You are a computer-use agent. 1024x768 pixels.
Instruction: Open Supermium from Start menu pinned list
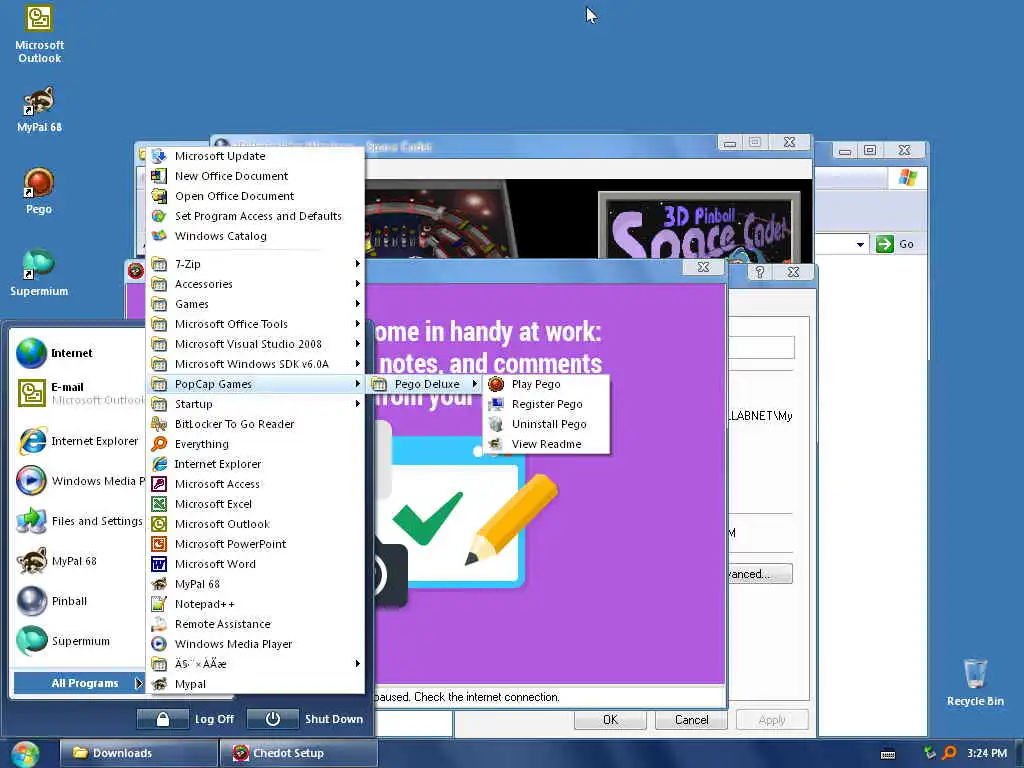point(79,641)
